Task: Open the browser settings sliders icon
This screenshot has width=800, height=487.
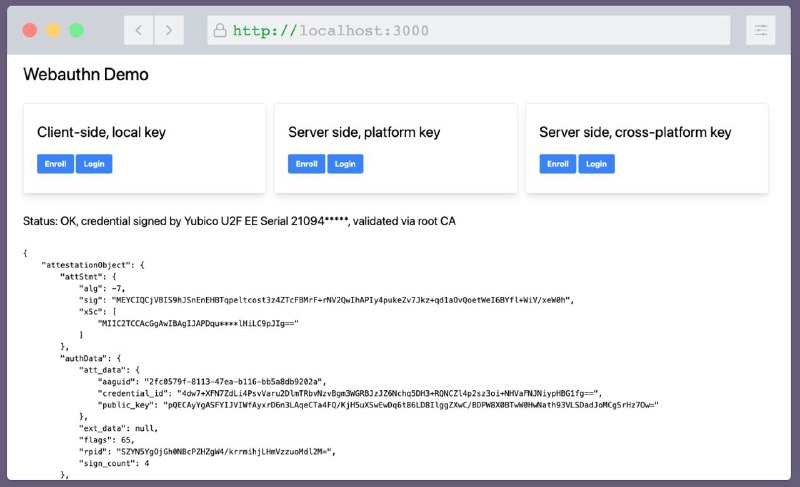Action: coord(761,31)
